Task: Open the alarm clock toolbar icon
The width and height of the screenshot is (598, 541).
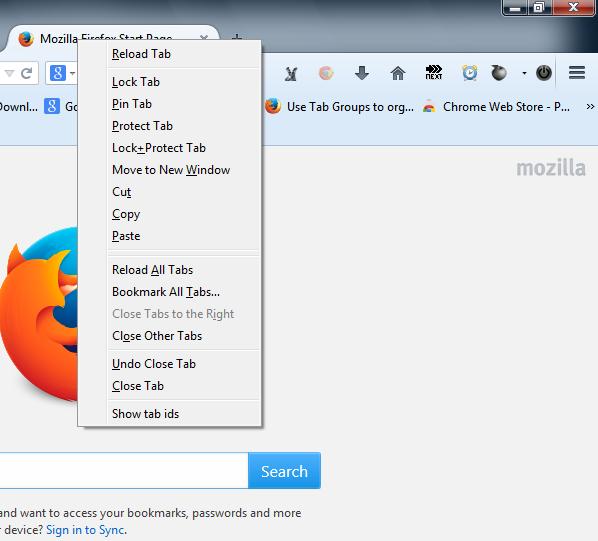Action: coord(470,72)
